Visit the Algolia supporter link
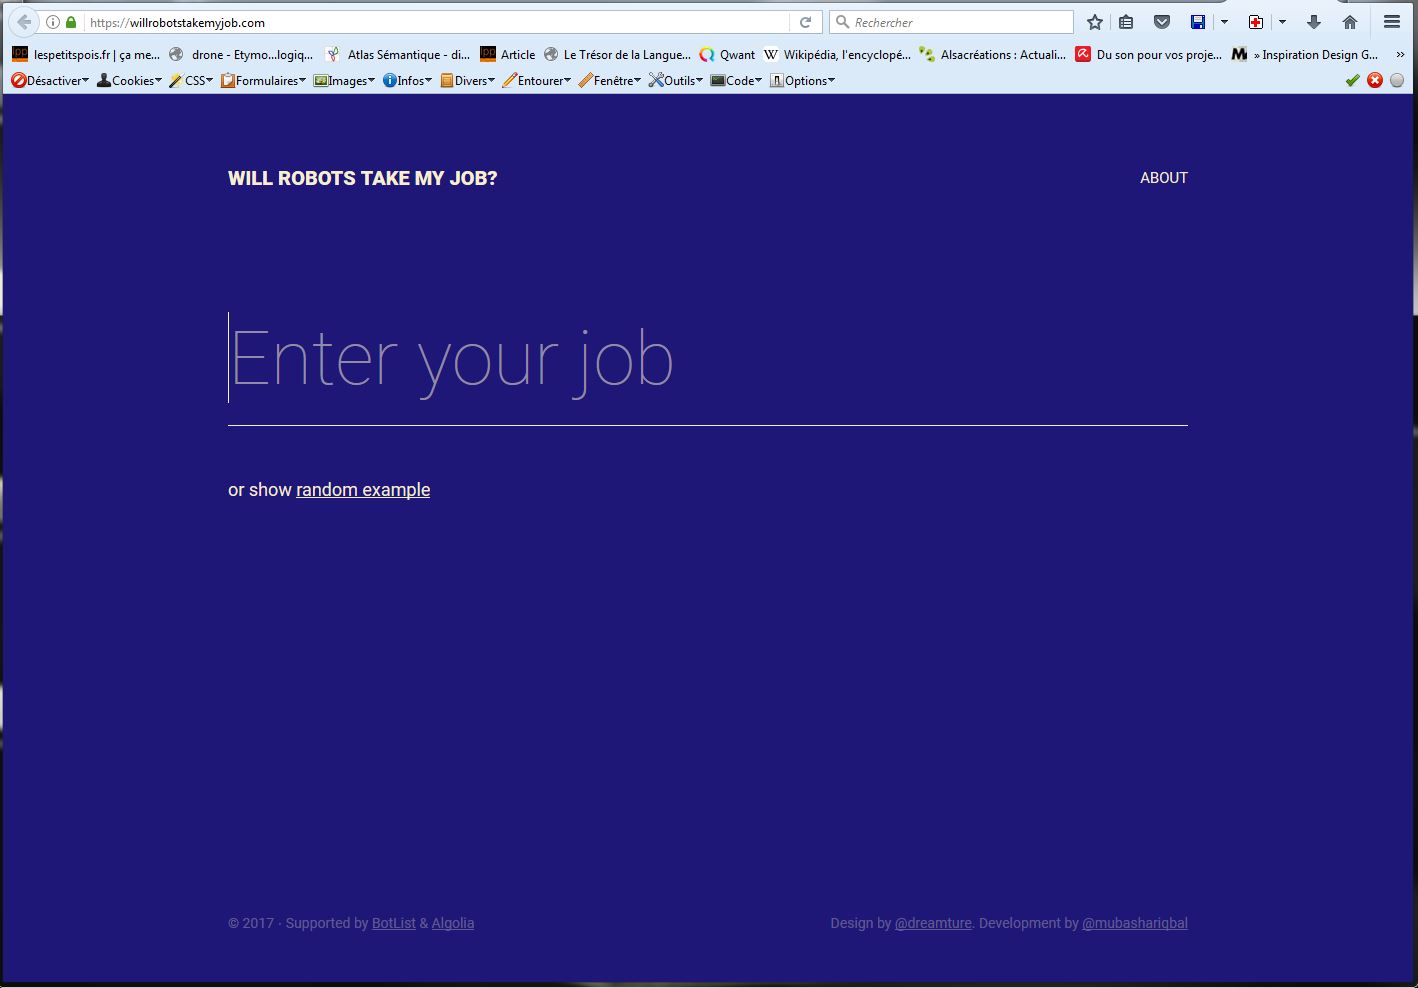 [453, 923]
